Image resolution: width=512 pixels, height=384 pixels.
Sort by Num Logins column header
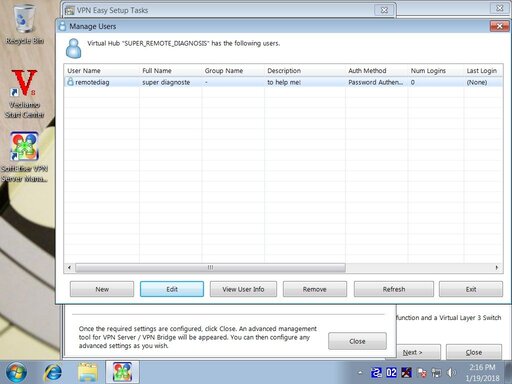point(436,70)
